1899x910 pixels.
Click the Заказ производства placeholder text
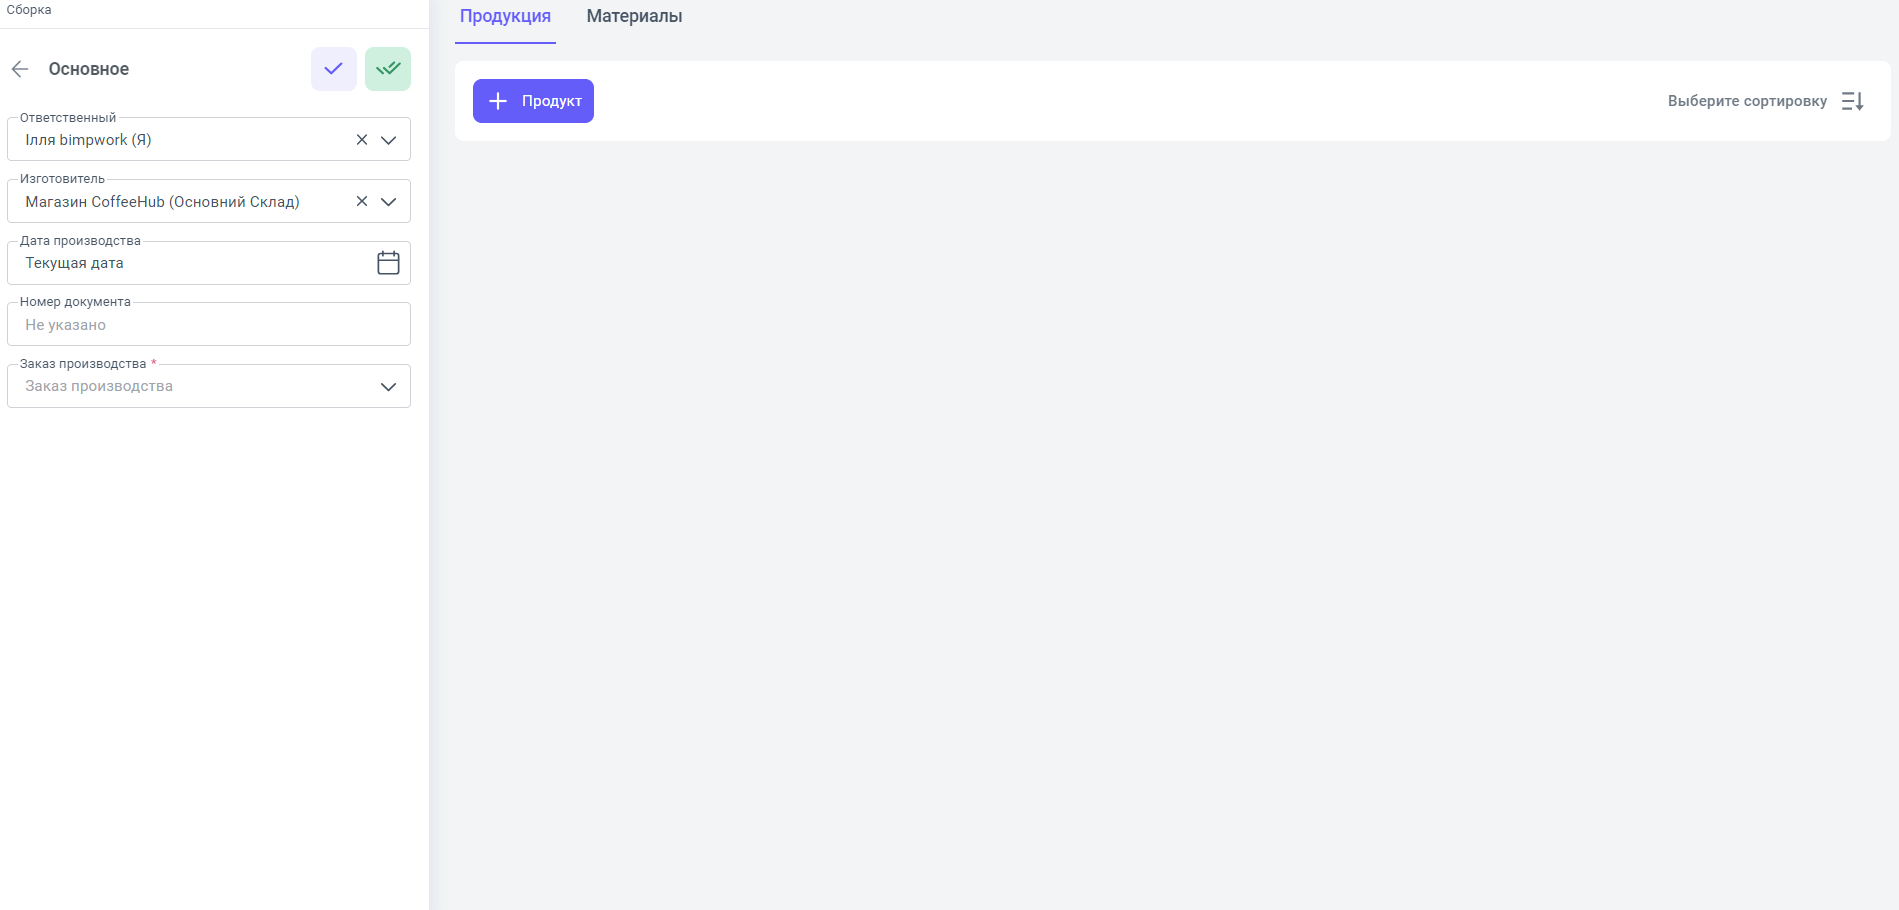click(x=99, y=387)
